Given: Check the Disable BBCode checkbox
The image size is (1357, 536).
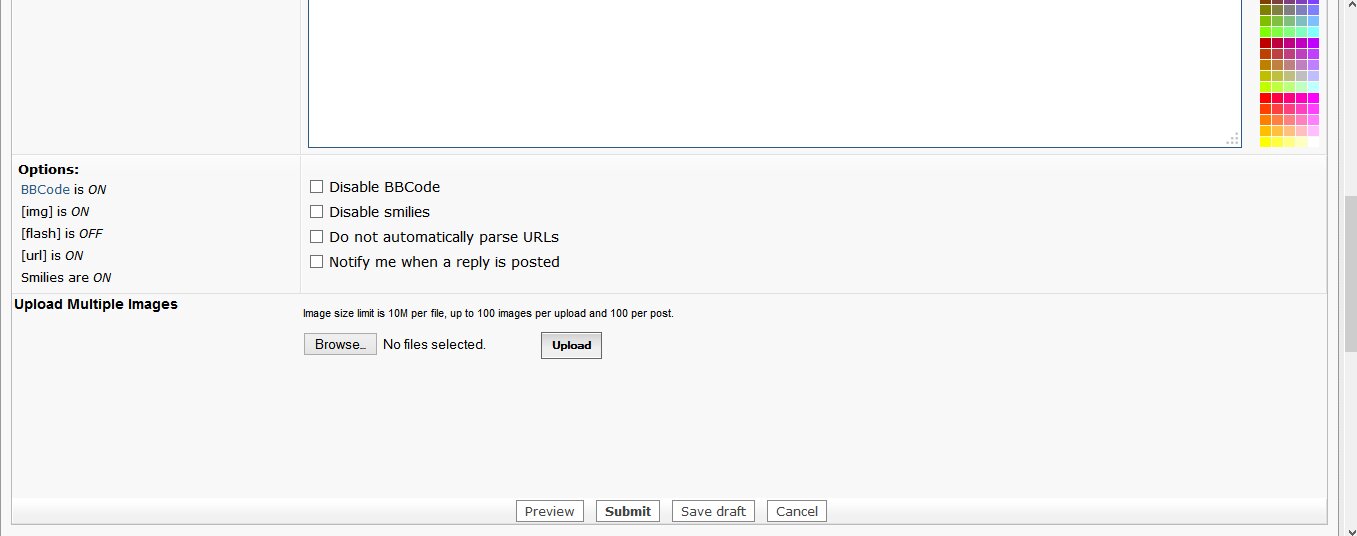Looking at the screenshot, I should point(317,187).
